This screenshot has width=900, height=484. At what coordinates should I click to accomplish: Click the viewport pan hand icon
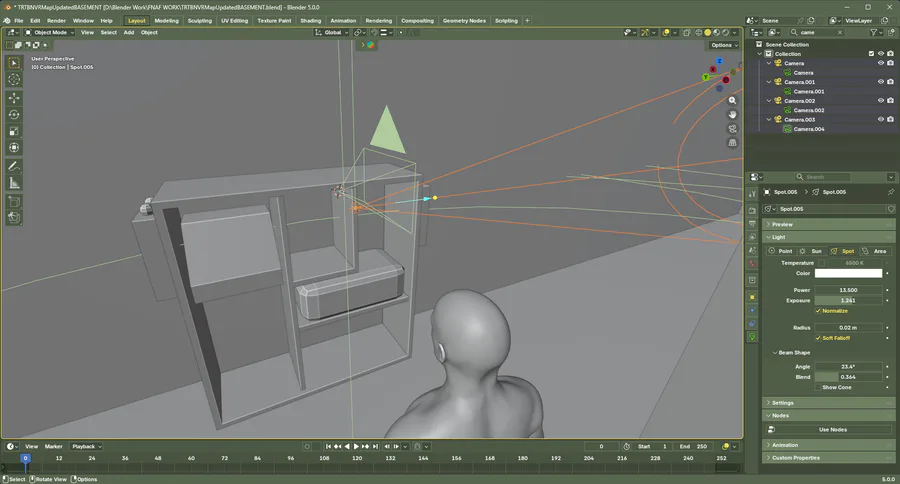pyautogui.click(x=732, y=114)
